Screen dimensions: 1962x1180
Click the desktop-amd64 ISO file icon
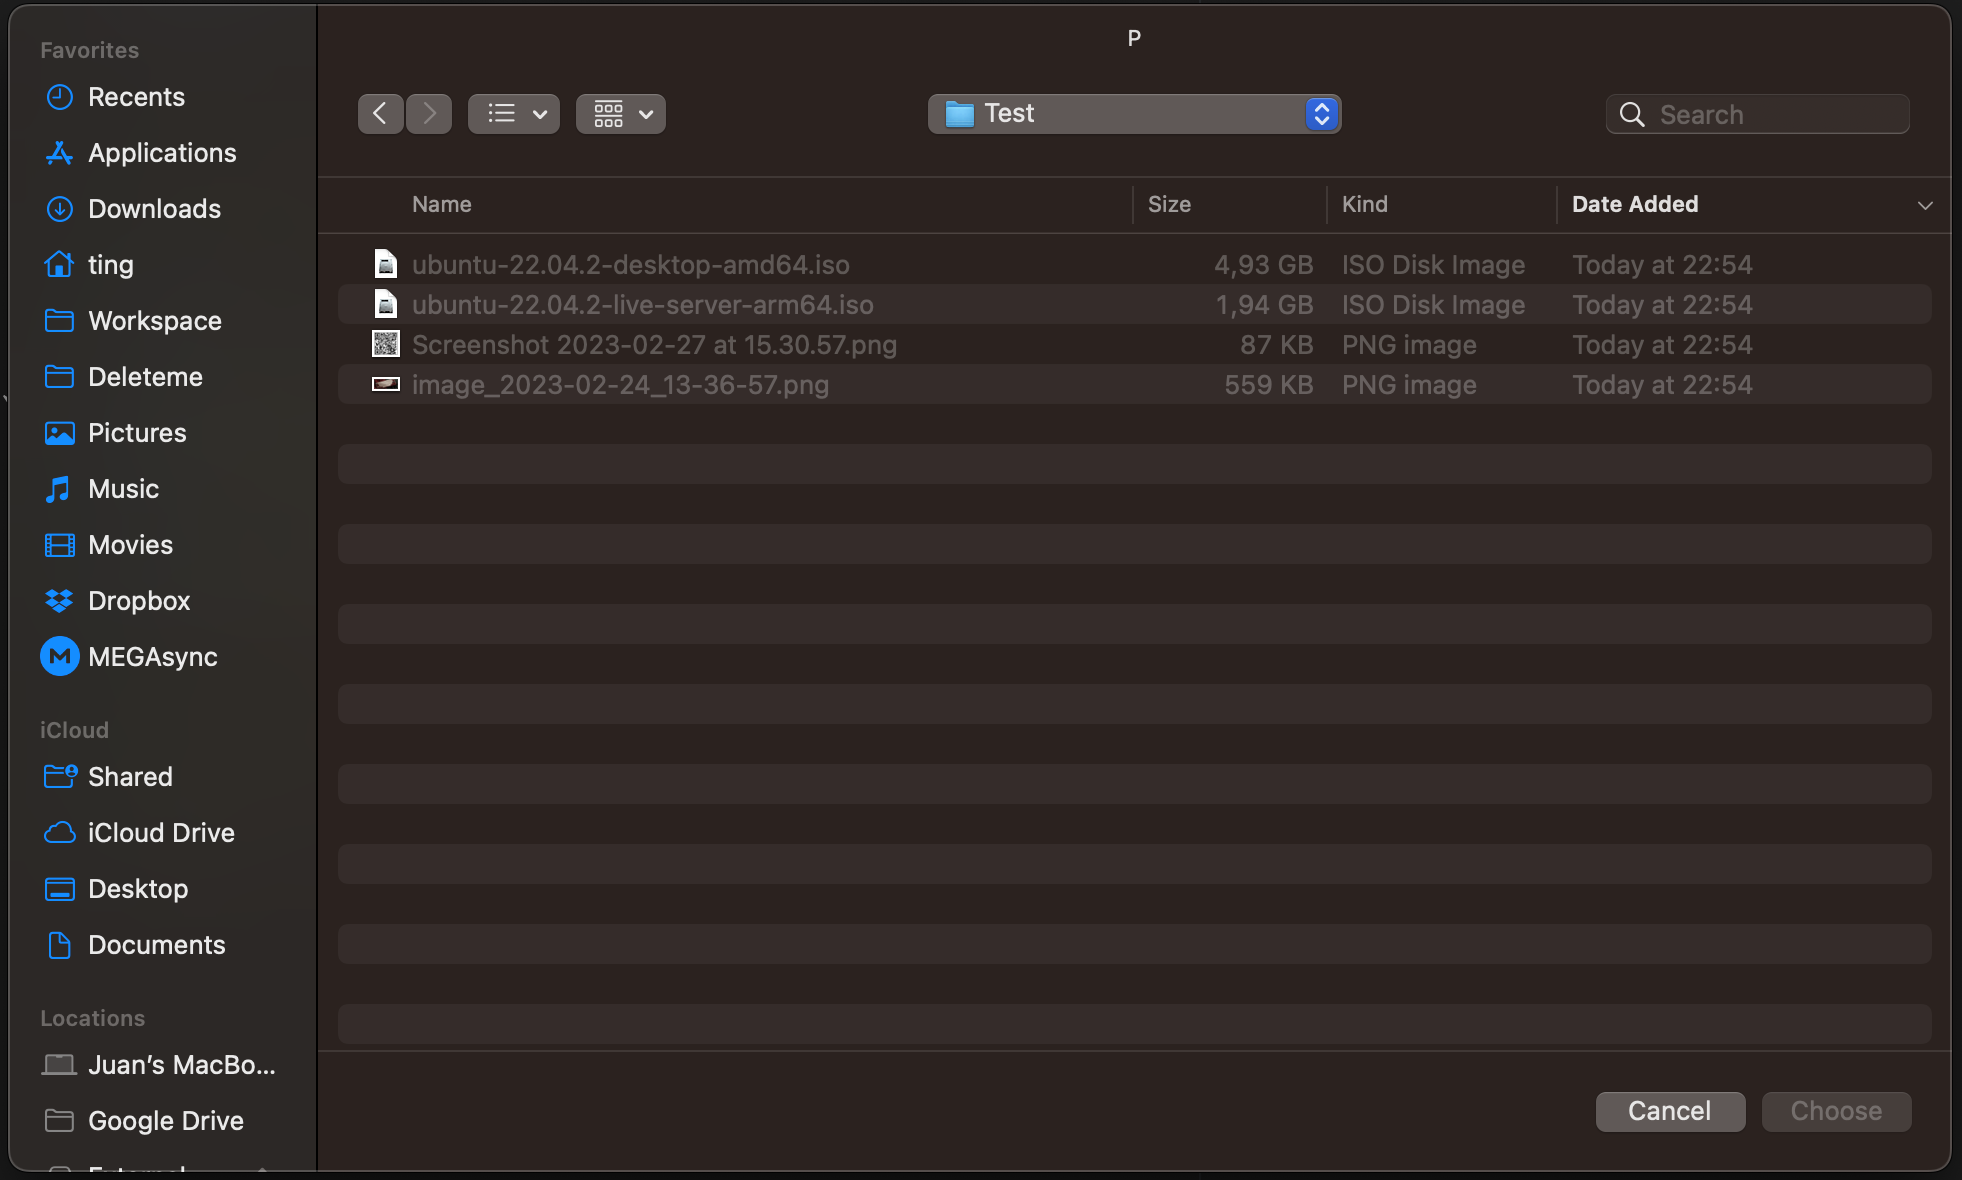(386, 264)
